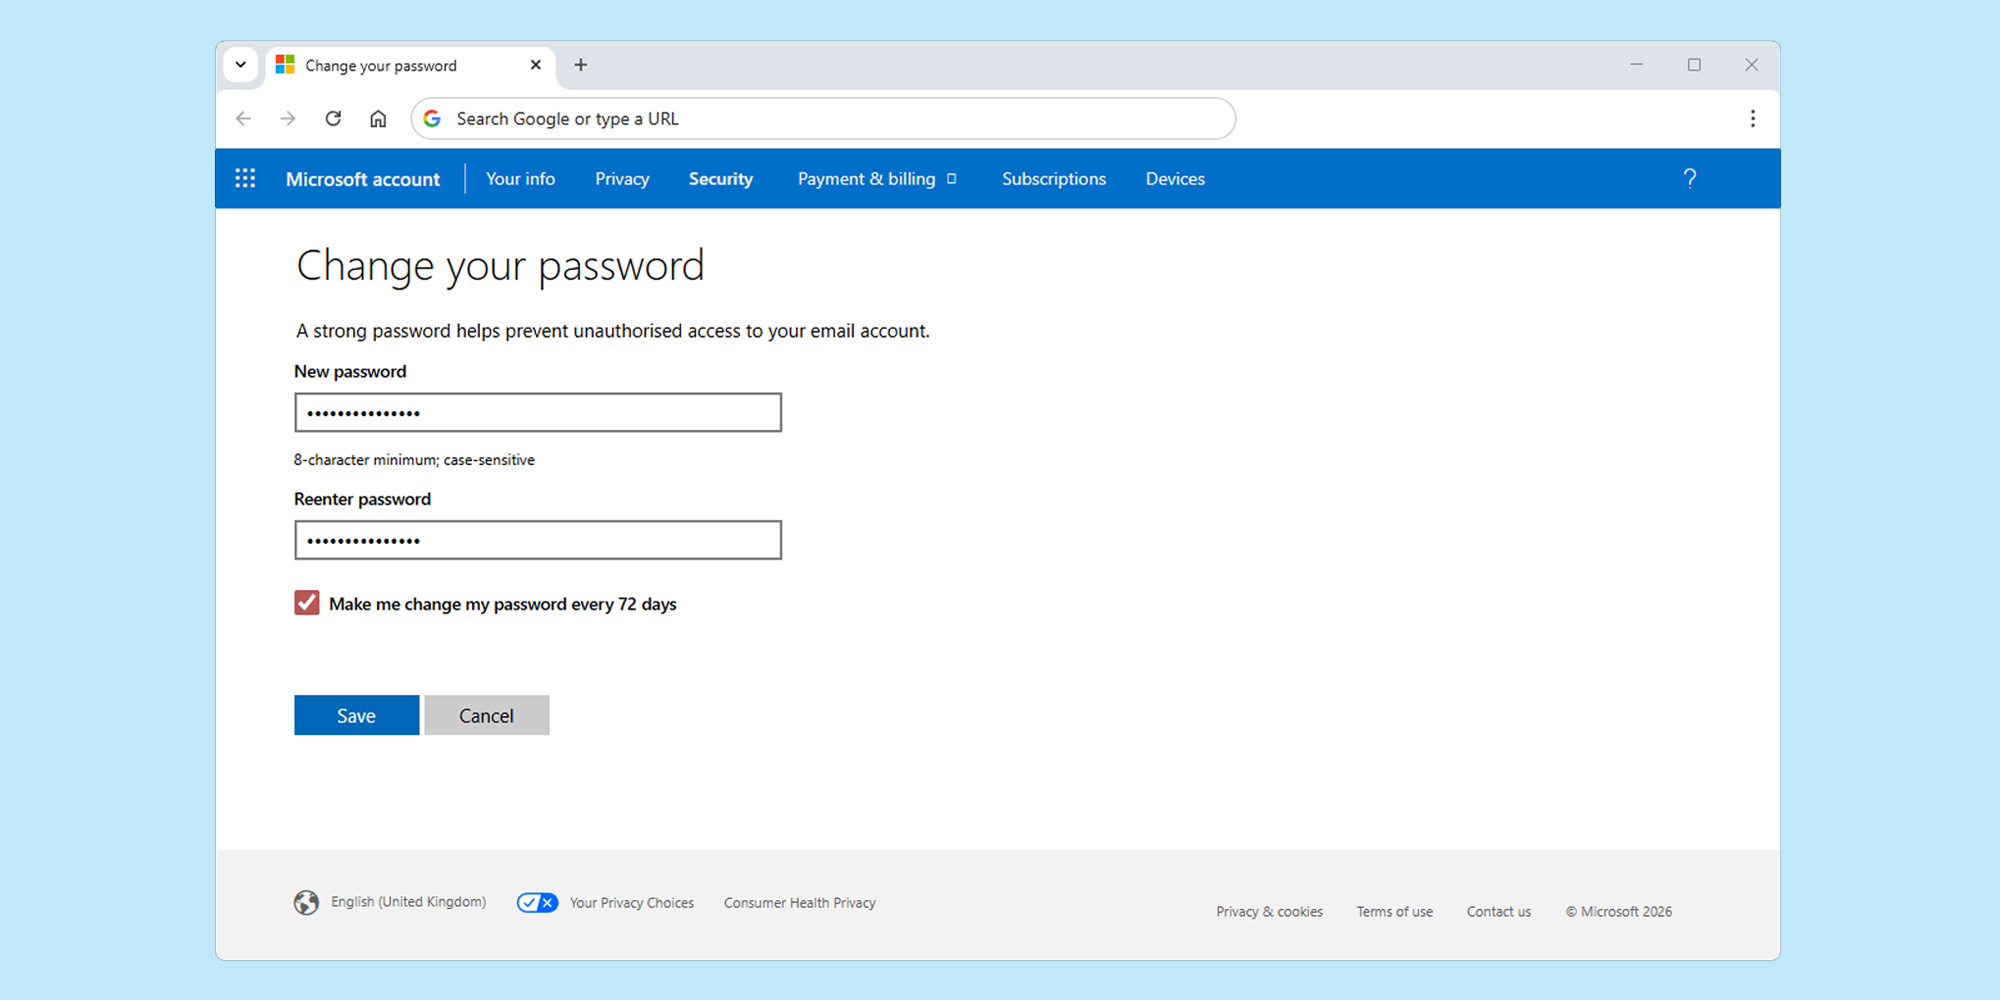Open the tab search chevron
This screenshot has height=1000, width=2000.
(240, 64)
